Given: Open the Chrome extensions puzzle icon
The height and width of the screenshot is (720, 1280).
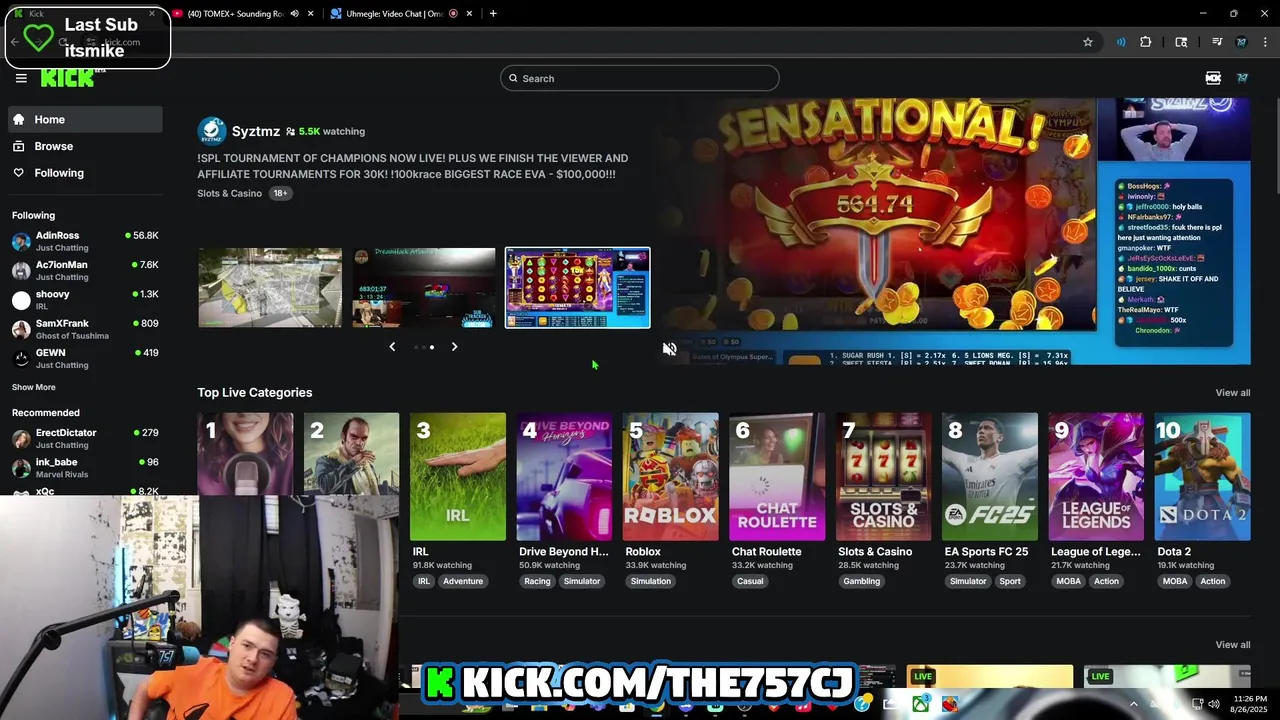Looking at the screenshot, I should click(x=1146, y=42).
